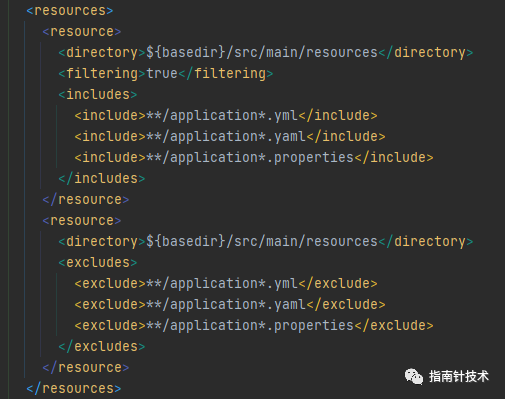Click the closing </excludes> tag
Viewport: 505px width, 399px height.
pos(102,346)
